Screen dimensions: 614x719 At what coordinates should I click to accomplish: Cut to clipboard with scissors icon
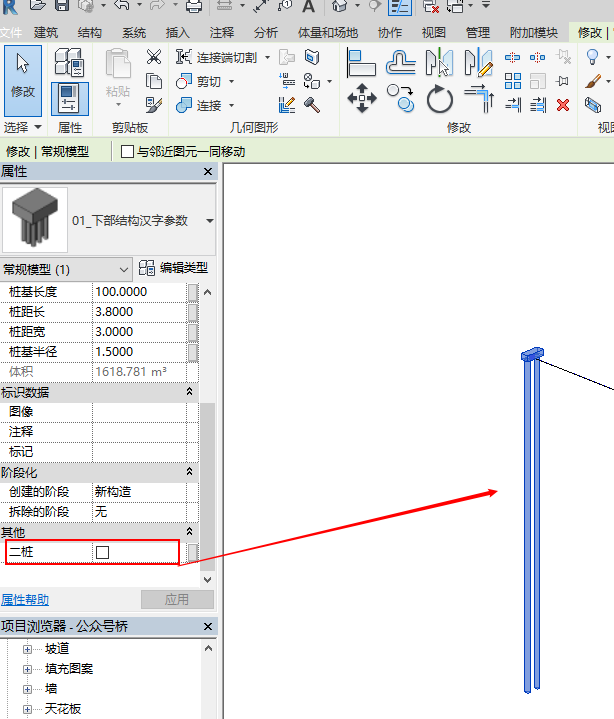pyautogui.click(x=154, y=57)
